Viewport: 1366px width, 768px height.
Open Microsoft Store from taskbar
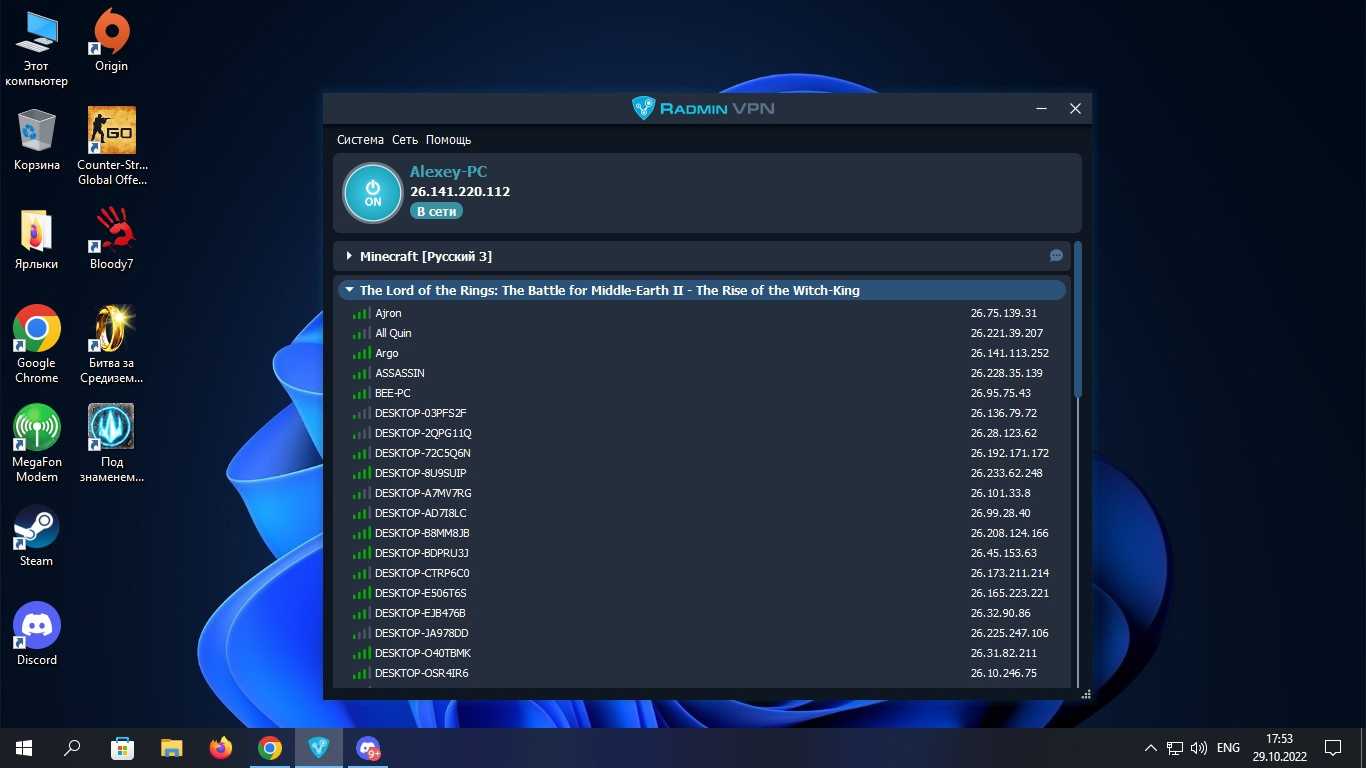click(x=122, y=748)
